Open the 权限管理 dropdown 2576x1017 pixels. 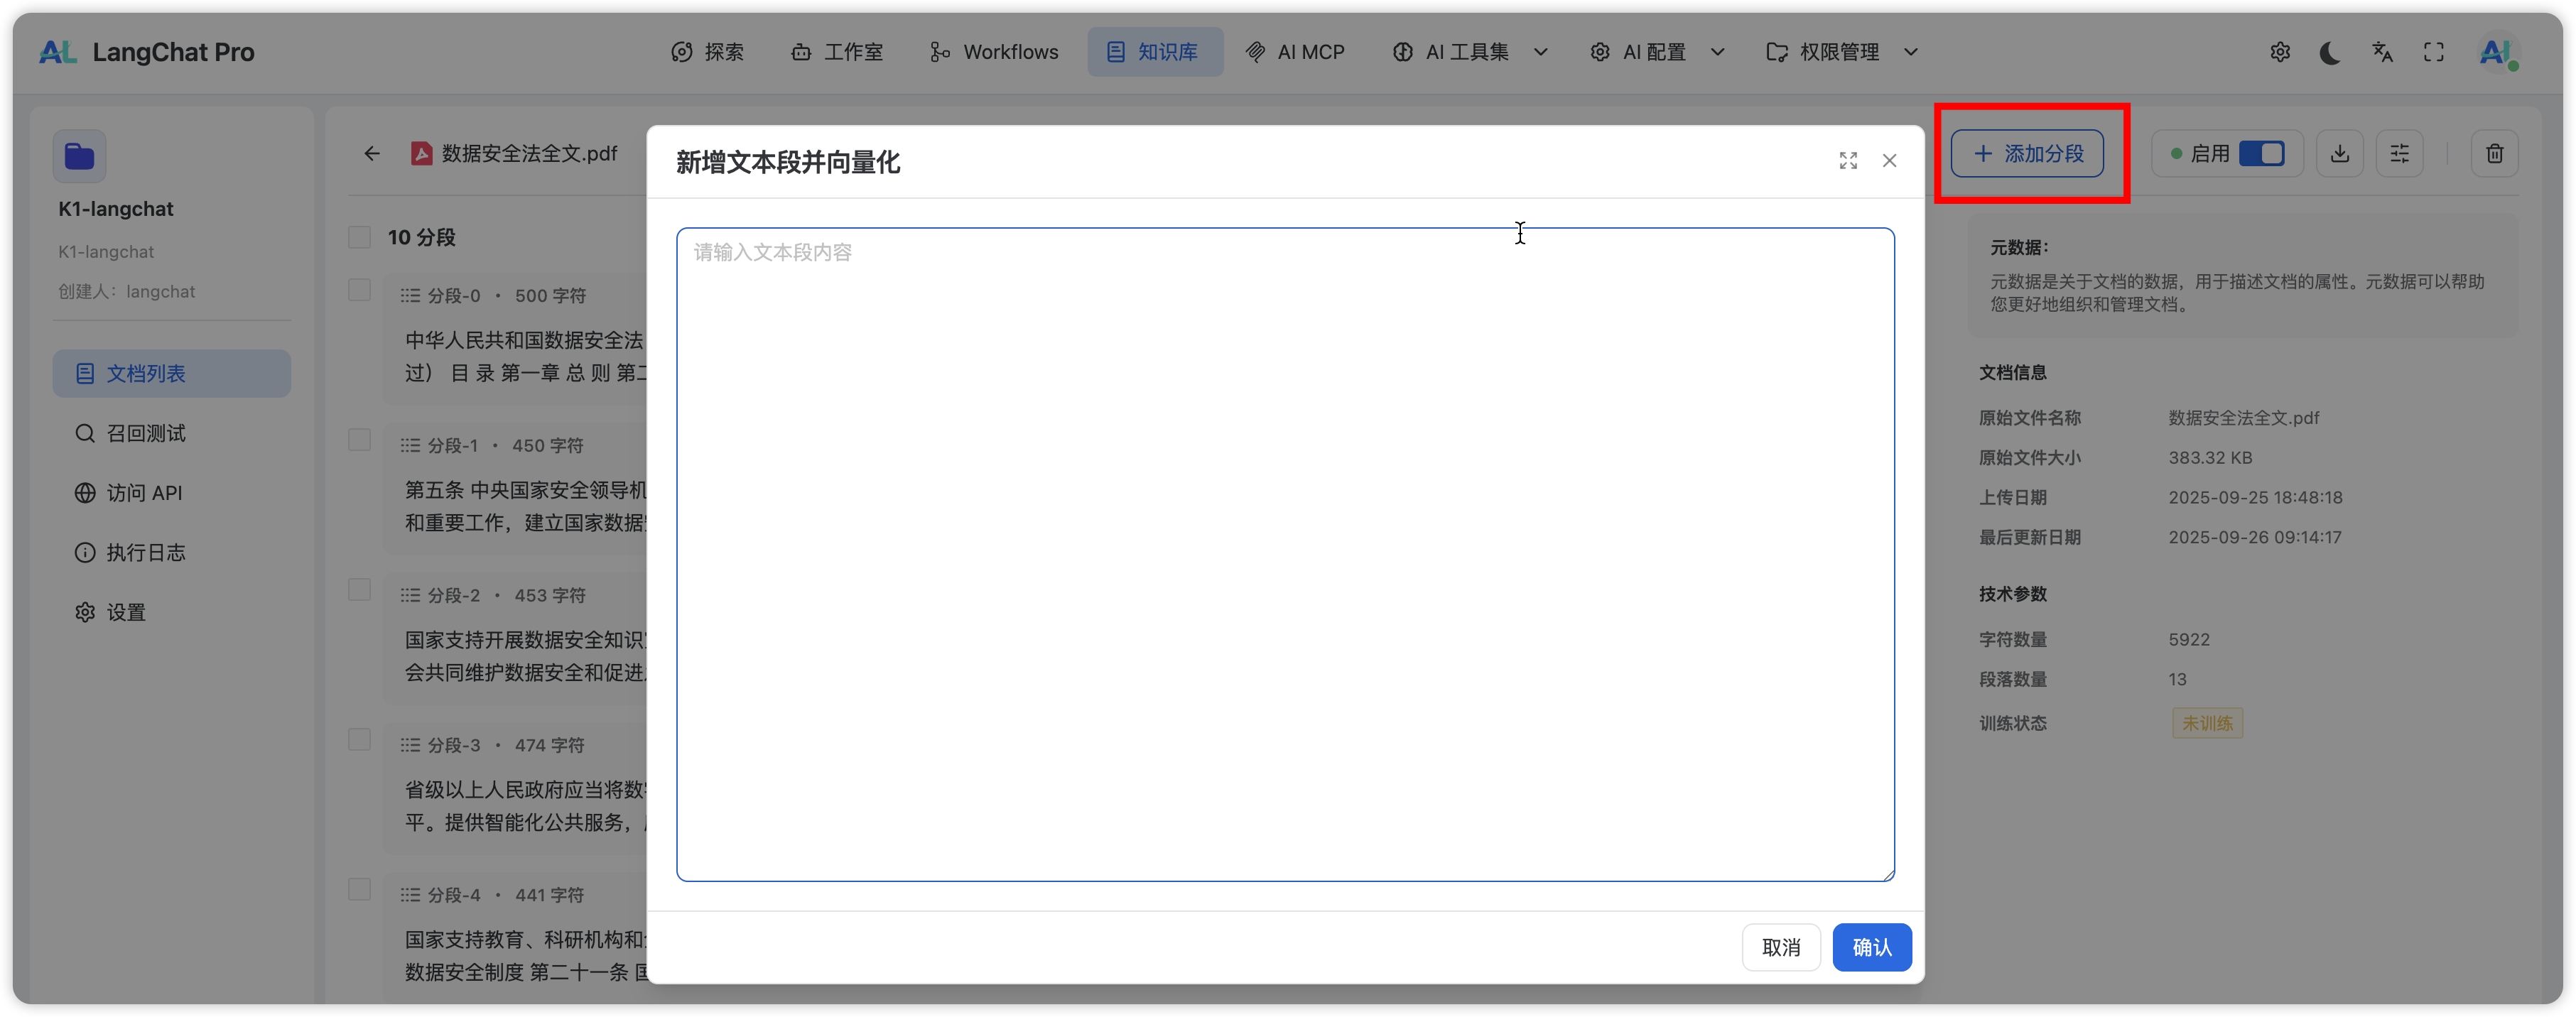click(1841, 52)
